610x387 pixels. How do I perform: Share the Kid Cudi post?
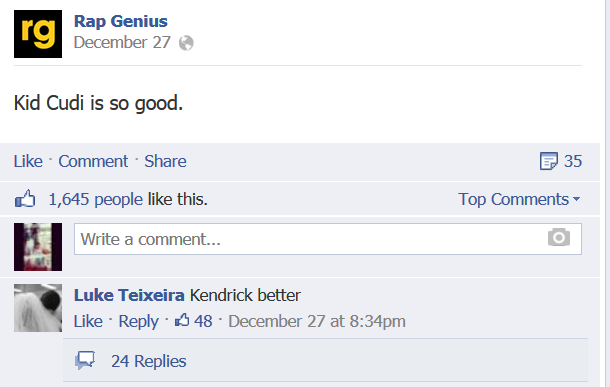click(165, 161)
